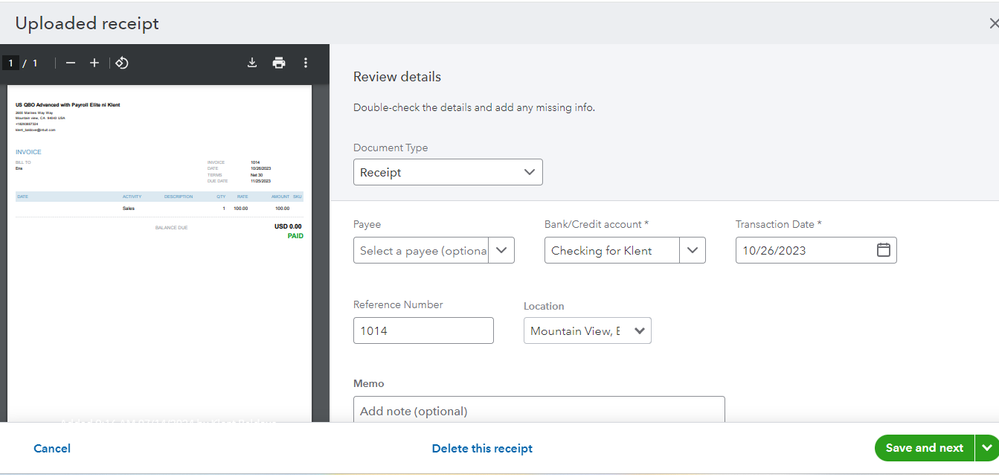Click the Reference Number field

[x=423, y=331]
